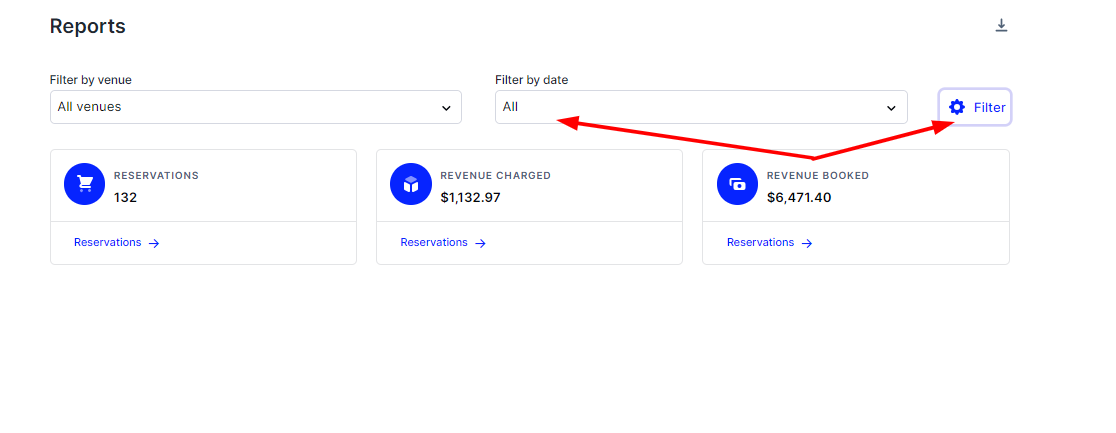
Task: Open the Filter by venue dropdown
Action: click(x=256, y=107)
